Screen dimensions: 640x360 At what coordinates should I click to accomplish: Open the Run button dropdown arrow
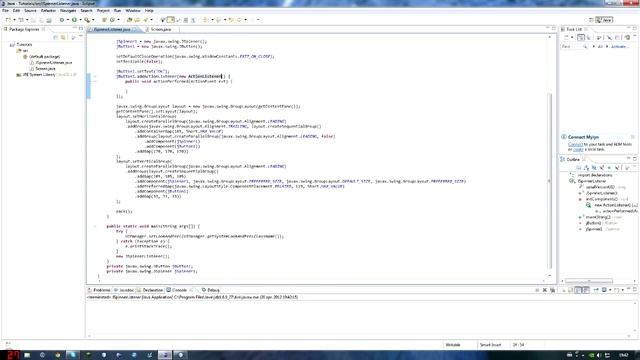(x=80, y=20)
